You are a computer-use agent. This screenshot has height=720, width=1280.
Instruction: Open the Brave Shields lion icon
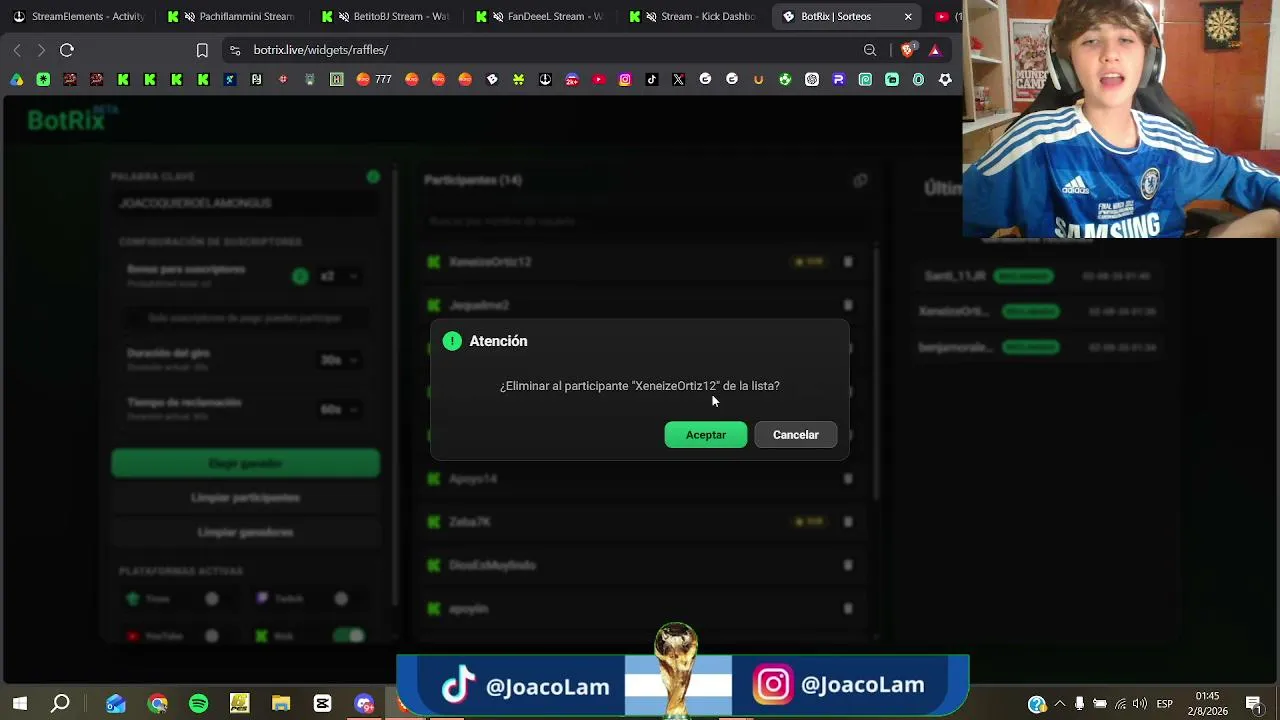(908, 50)
